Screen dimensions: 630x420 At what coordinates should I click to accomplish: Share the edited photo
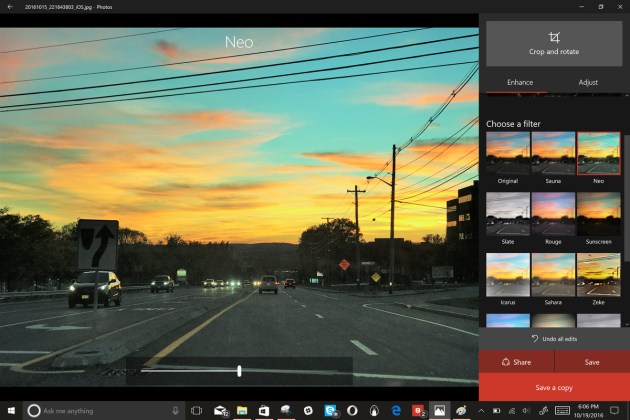point(517,363)
